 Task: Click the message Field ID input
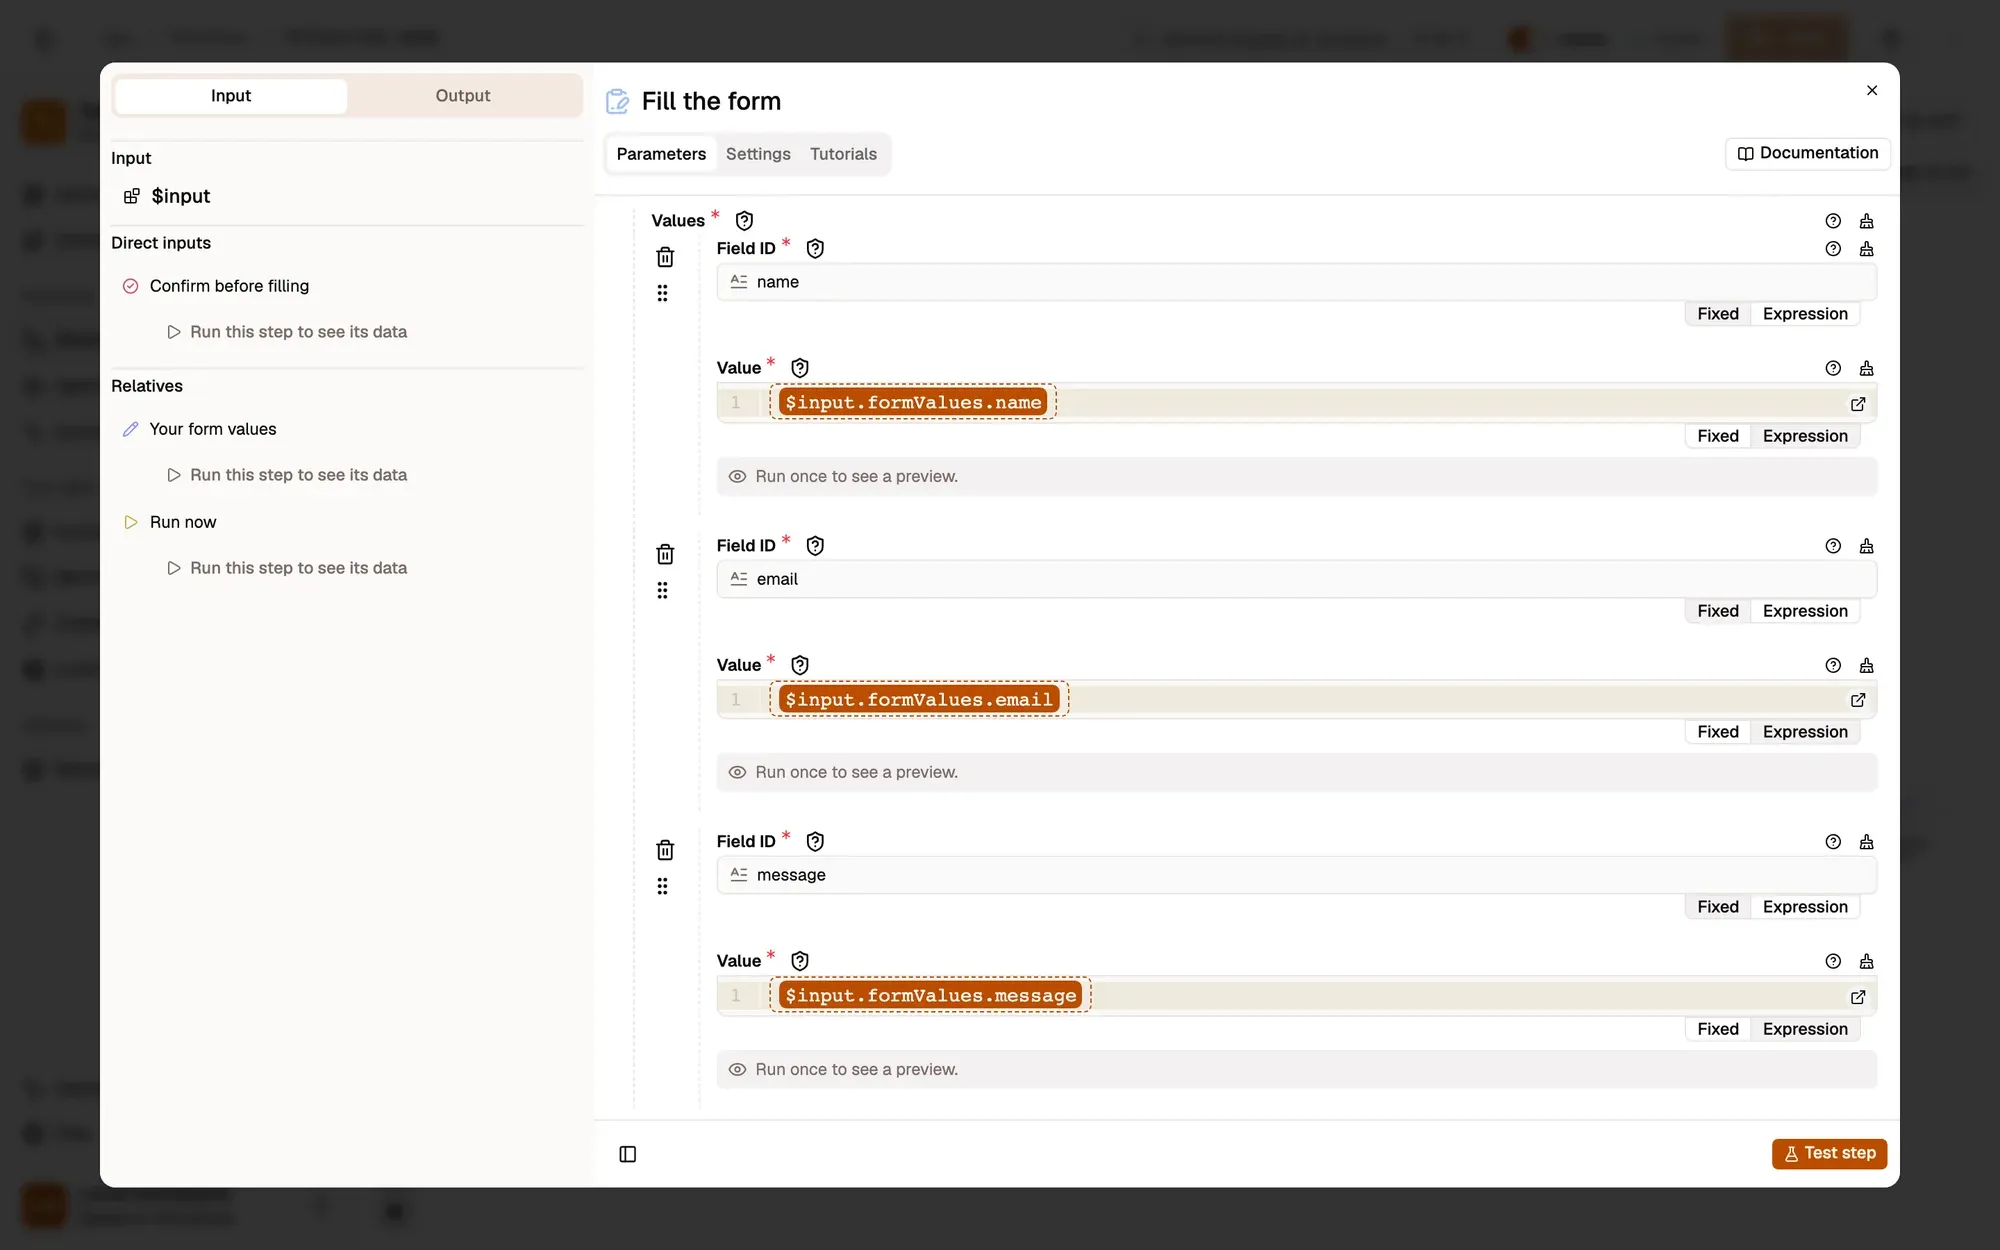click(1296, 875)
